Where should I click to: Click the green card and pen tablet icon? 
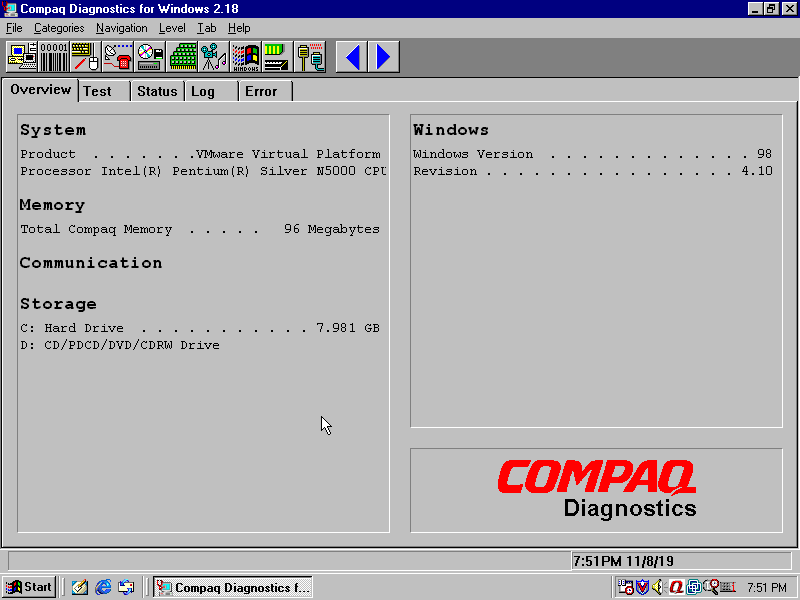(x=277, y=57)
